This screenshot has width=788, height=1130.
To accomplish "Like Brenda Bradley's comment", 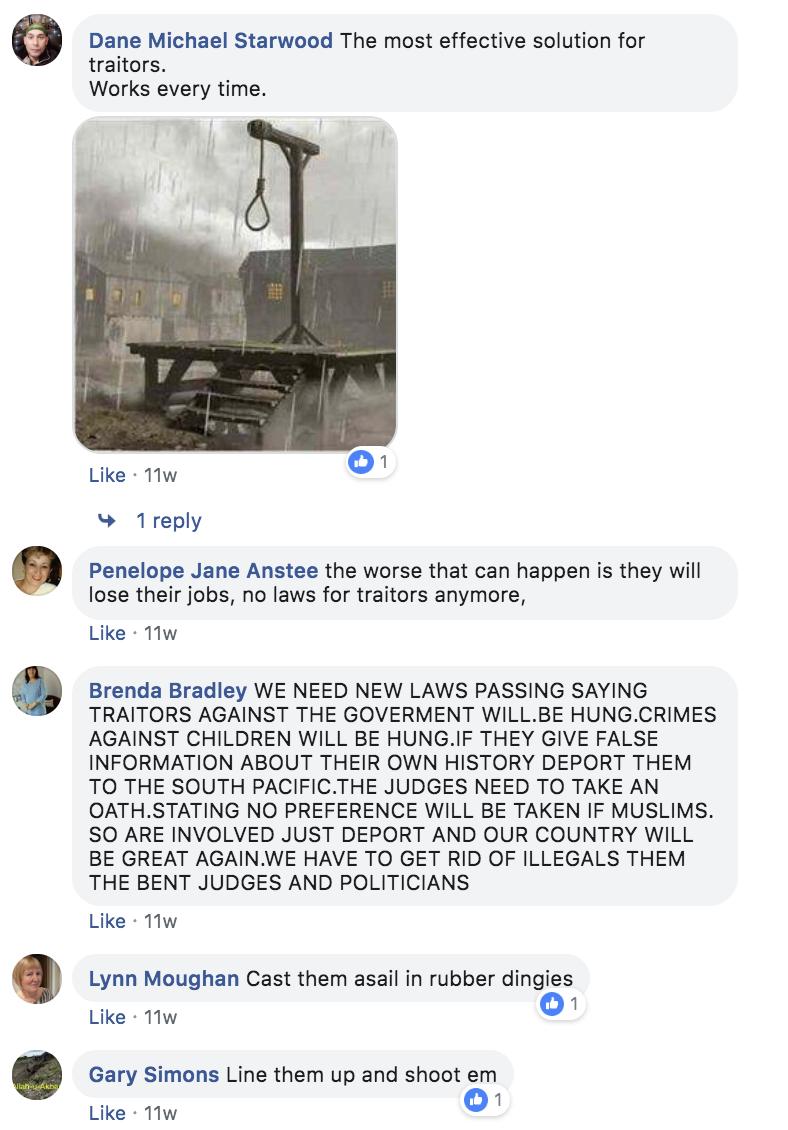I will 107,921.
